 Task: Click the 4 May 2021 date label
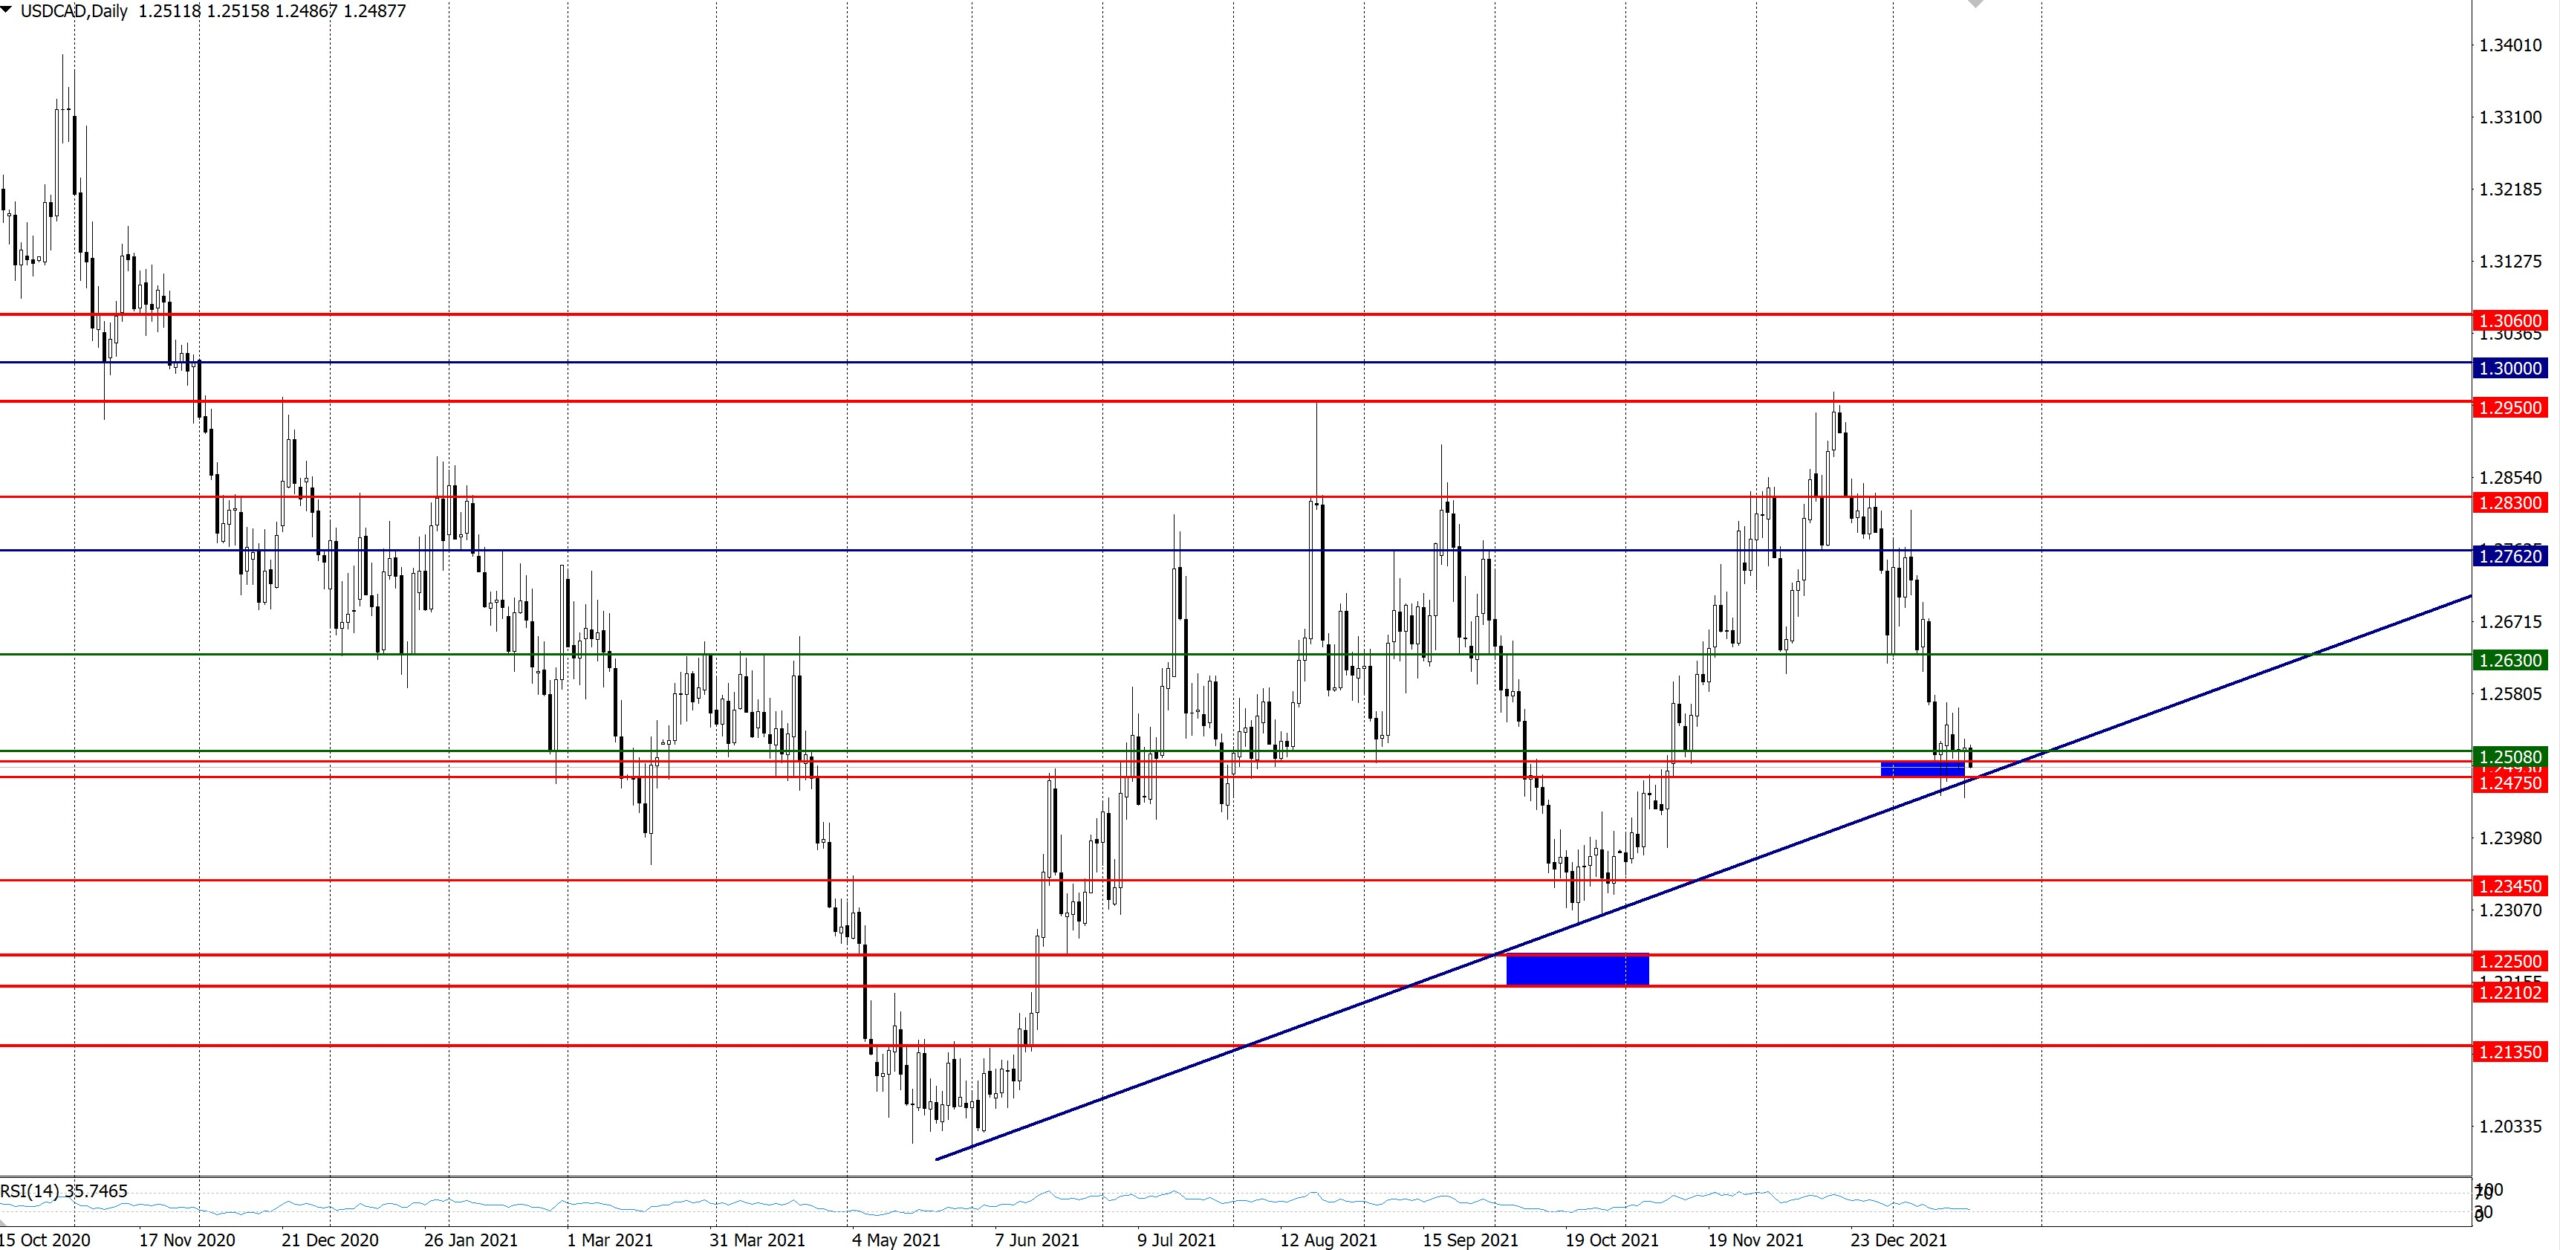tap(896, 1240)
